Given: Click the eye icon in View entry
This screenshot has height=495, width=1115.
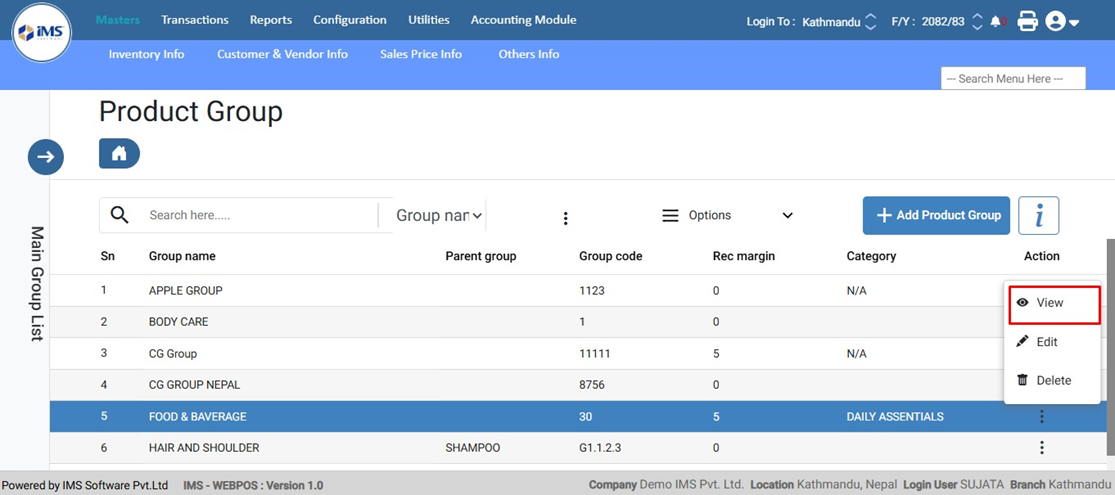Looking at the screenshot, I should (x=1023, y=302).
